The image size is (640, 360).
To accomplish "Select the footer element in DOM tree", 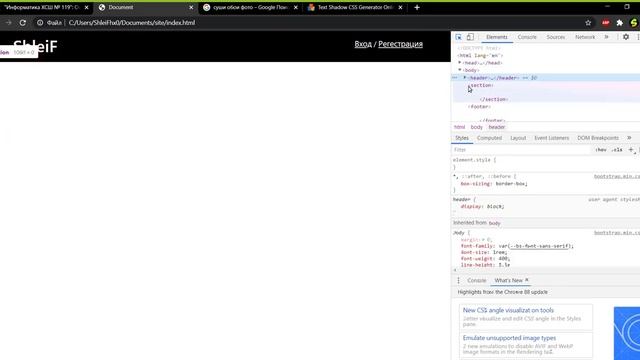I will point(480,107).
